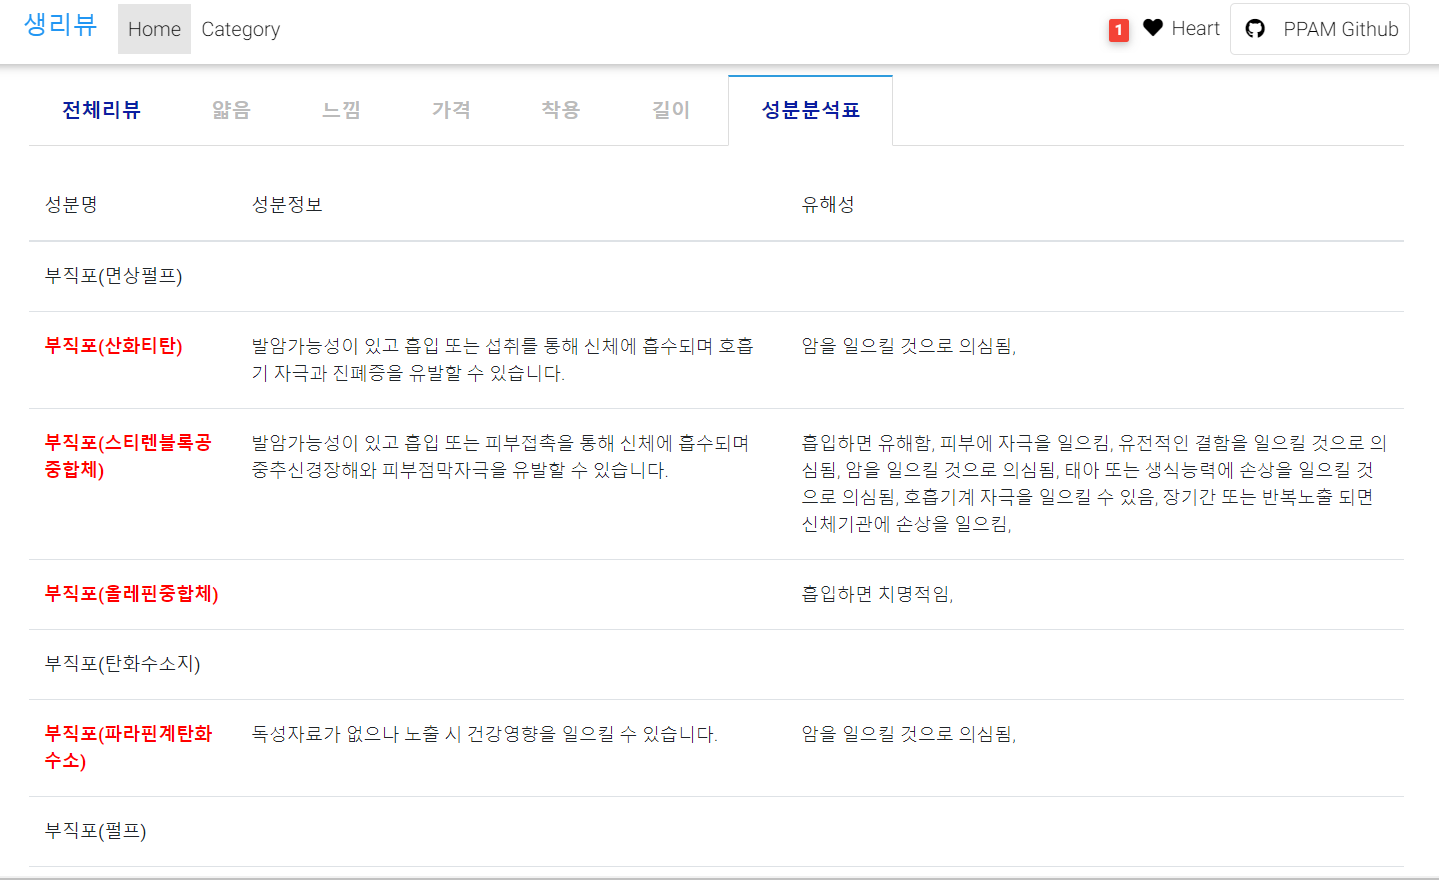Select the 얇음 tab
Screen dimensions: 1439x880
pos(231,110)
